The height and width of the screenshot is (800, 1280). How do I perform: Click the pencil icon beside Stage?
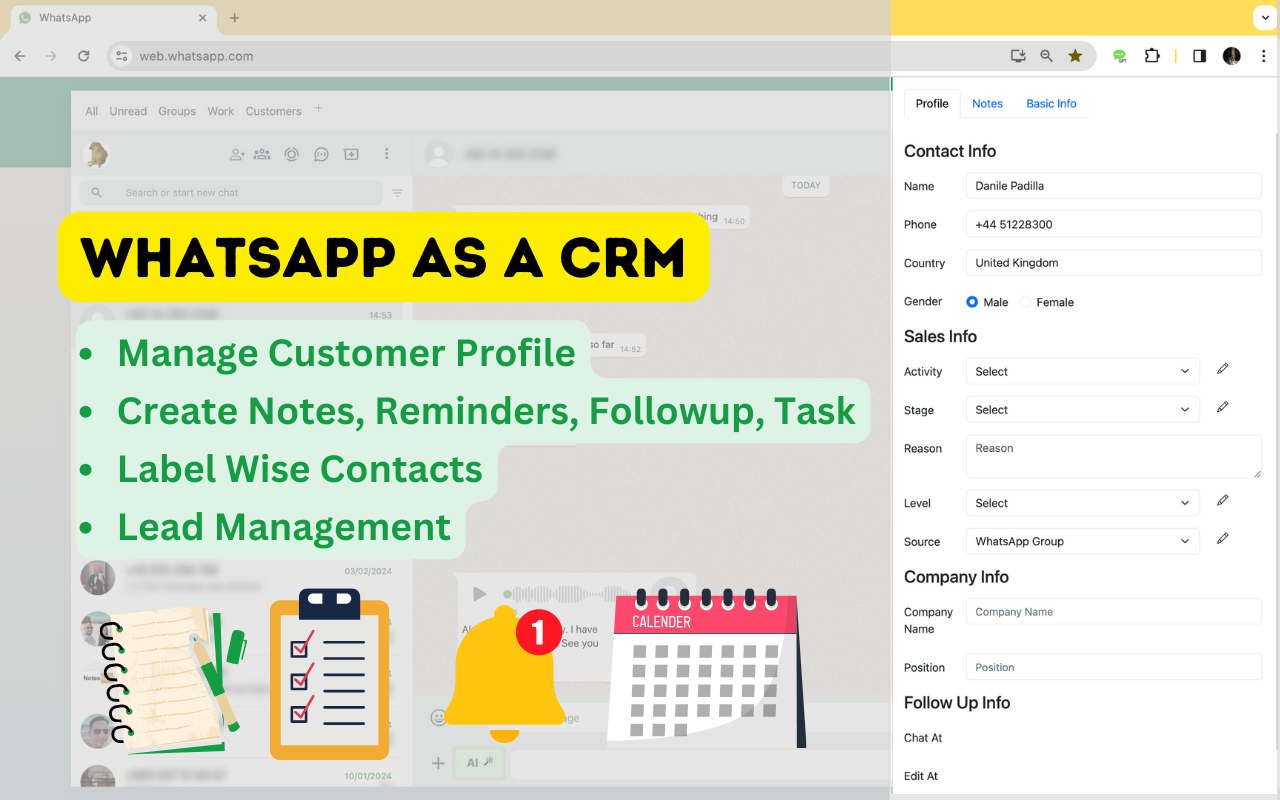click(1222, 407)
